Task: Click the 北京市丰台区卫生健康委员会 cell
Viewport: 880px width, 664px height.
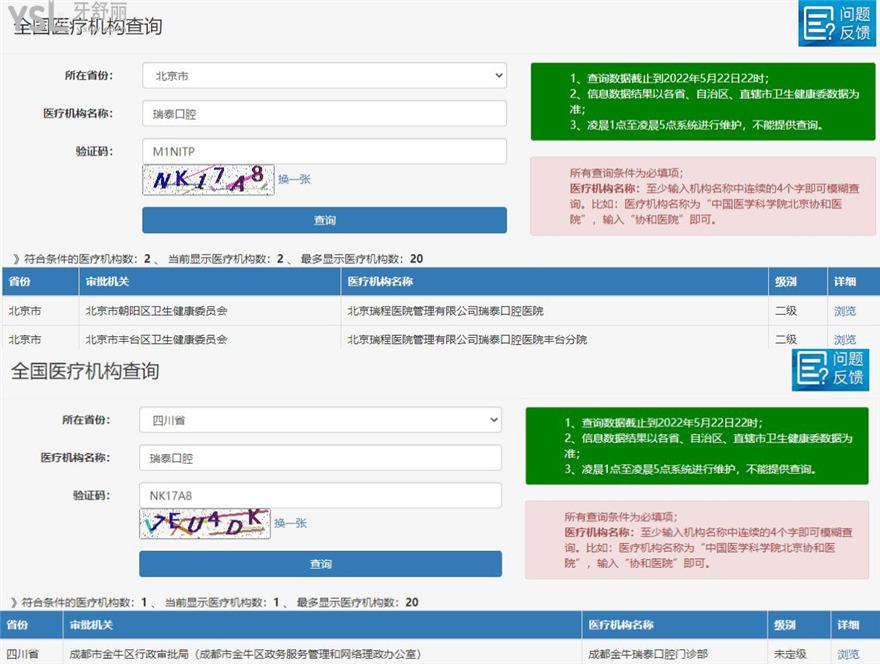Action: pyautogui.click(x=209, y=338)
